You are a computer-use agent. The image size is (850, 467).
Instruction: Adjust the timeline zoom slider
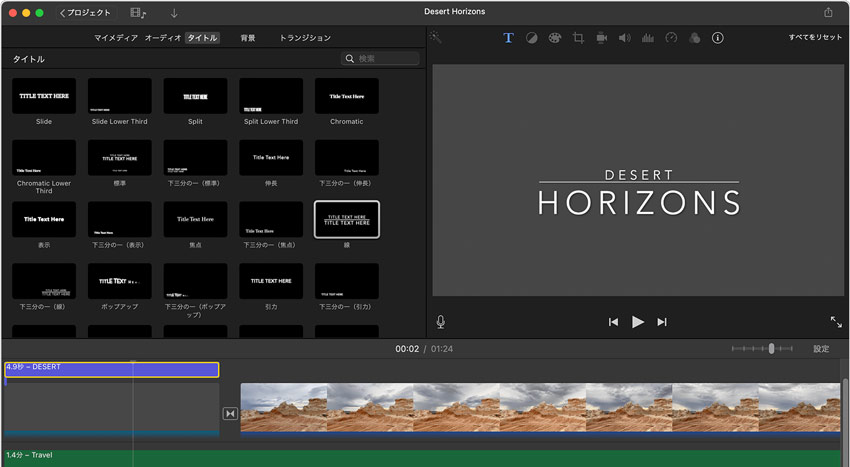pyautogui.click(x=770, y=349)
